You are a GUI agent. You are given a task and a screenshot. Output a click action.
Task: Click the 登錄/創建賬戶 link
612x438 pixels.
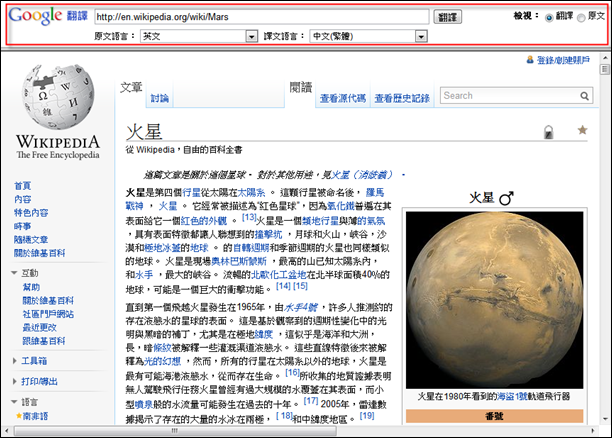[x=563, y=60]
